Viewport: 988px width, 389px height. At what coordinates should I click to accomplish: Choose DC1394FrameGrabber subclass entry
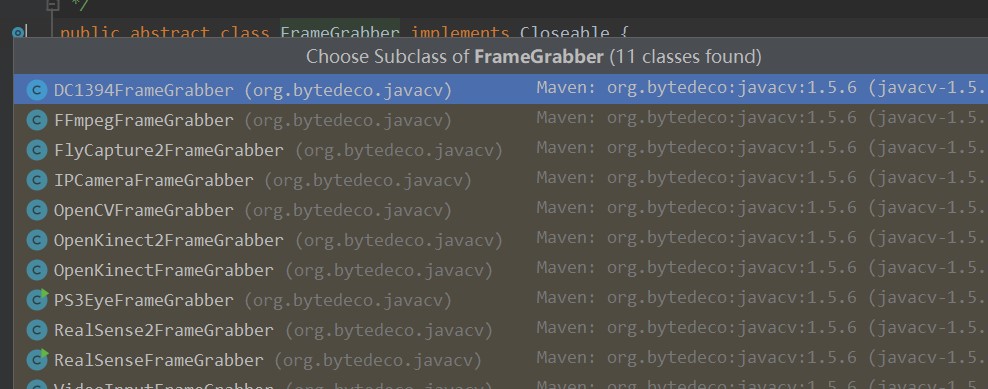(x=501, y=90)
